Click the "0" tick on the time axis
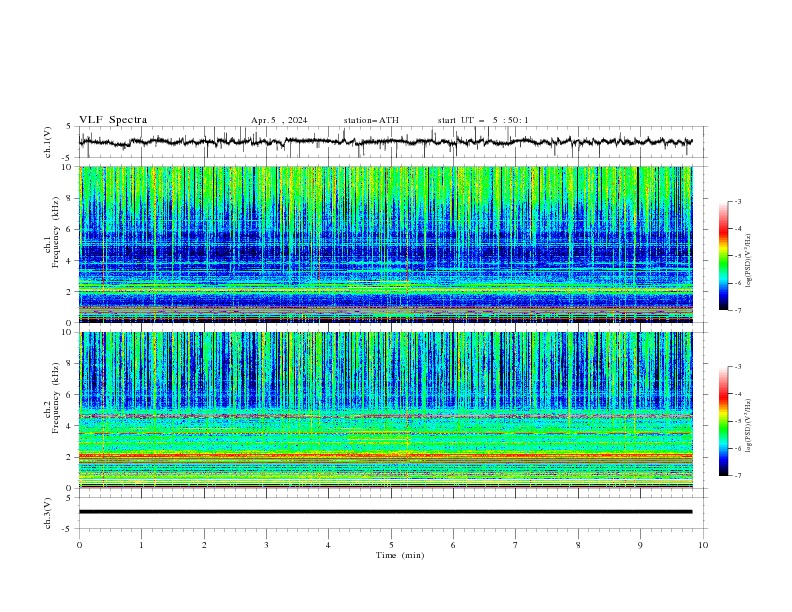792x612 pixels. click(x=79, y=545)
